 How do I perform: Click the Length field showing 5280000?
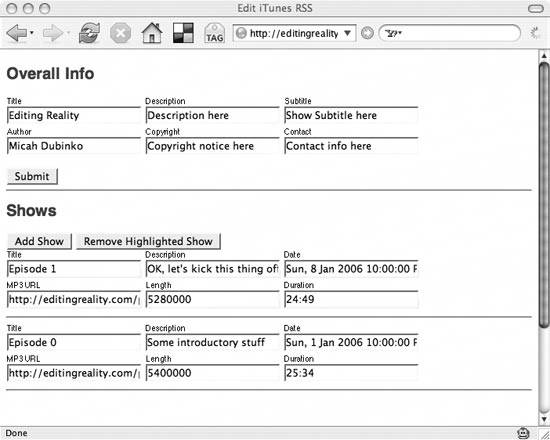click(x=212, y=300)
